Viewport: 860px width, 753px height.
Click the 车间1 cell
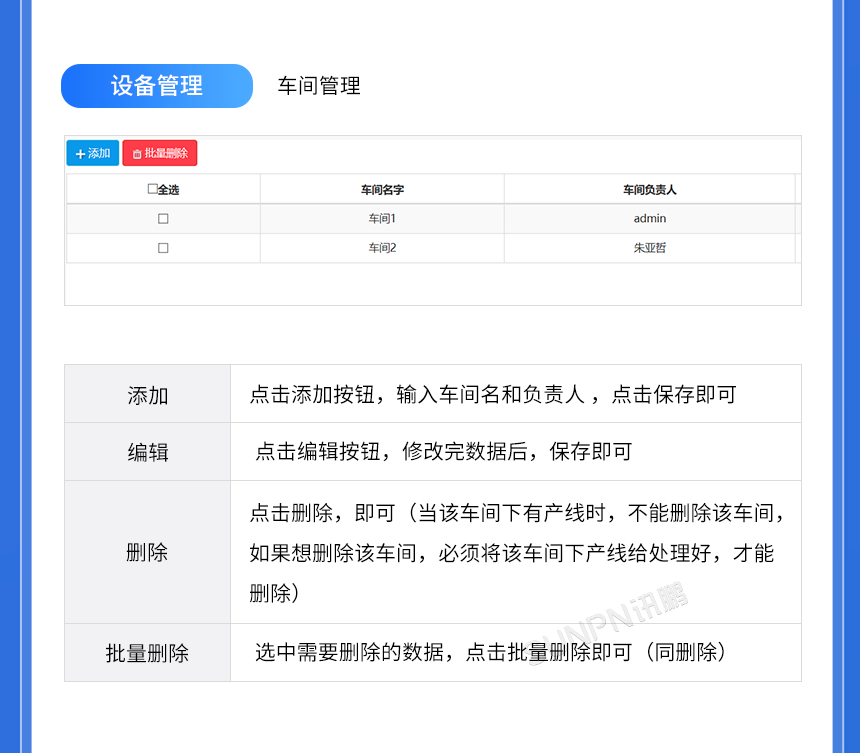382,219
